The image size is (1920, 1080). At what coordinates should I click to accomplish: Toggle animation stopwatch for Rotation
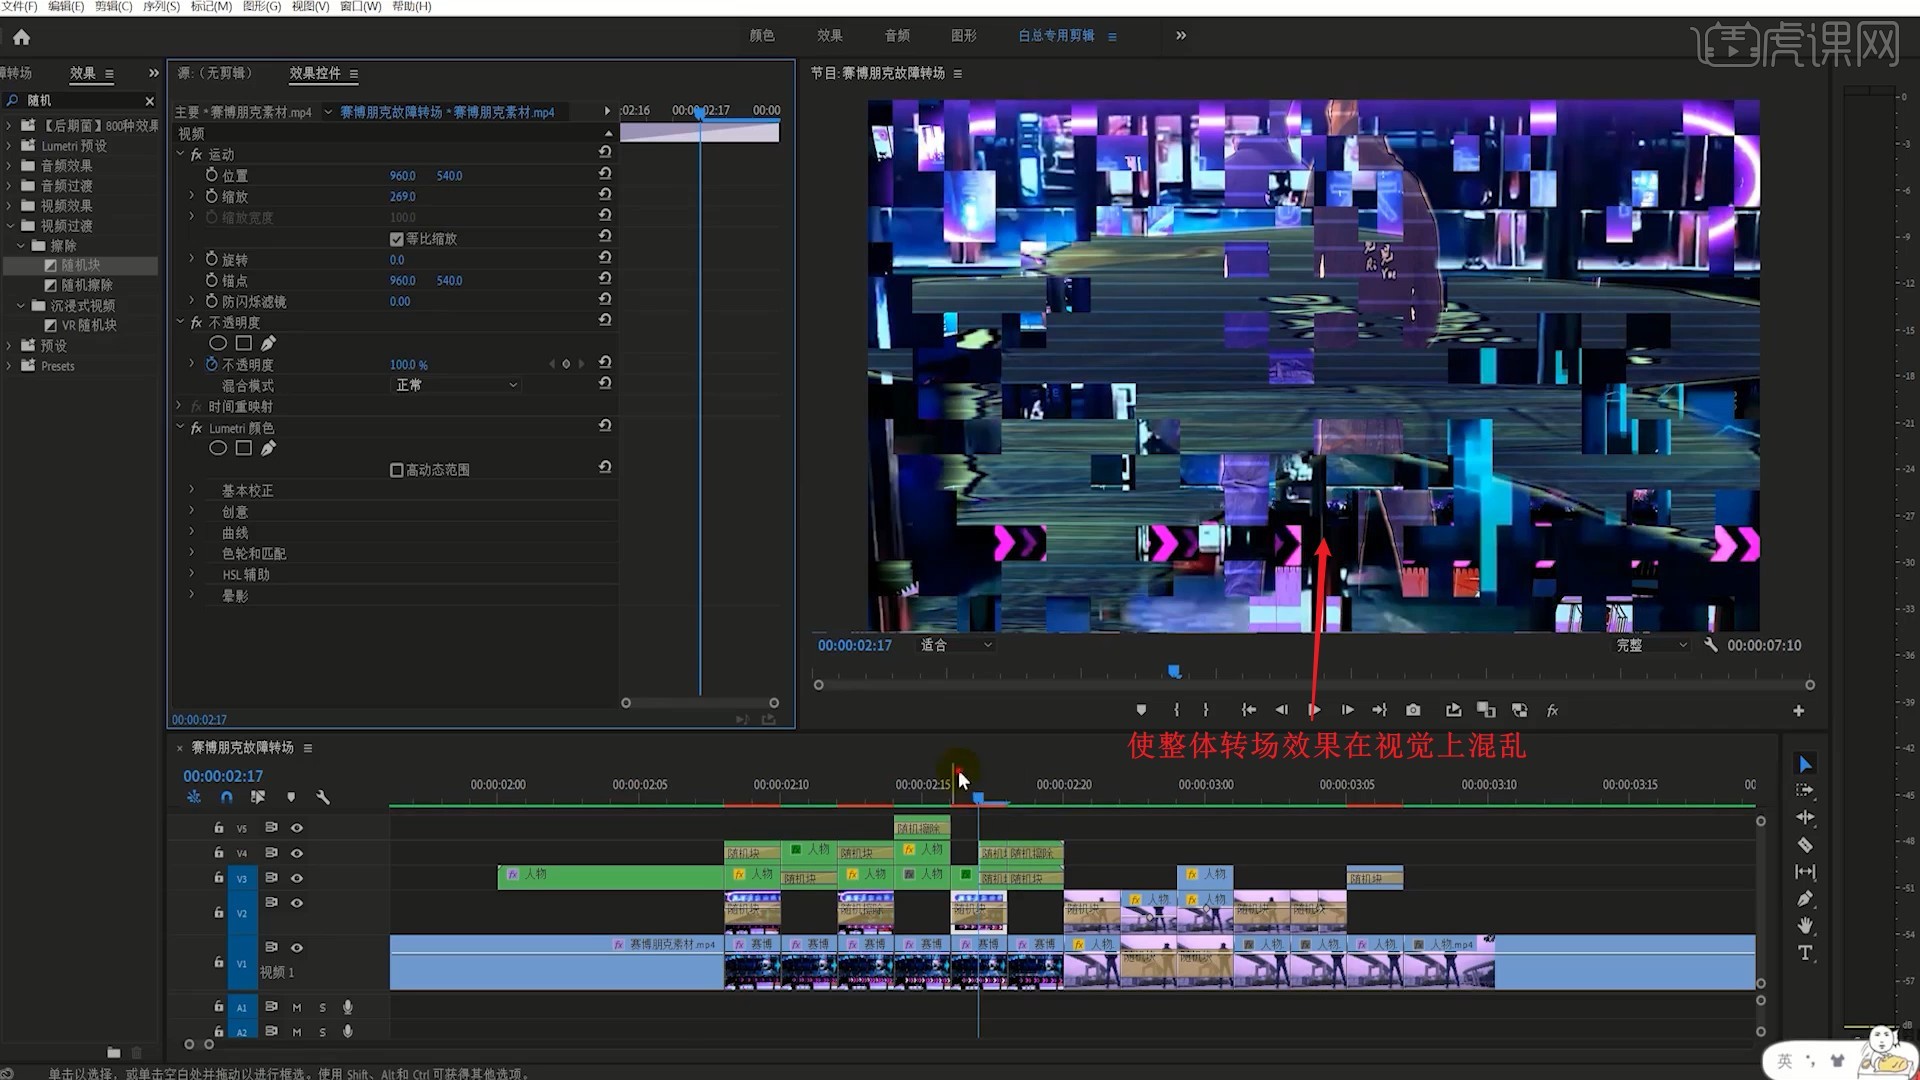[x=212, y=259]
